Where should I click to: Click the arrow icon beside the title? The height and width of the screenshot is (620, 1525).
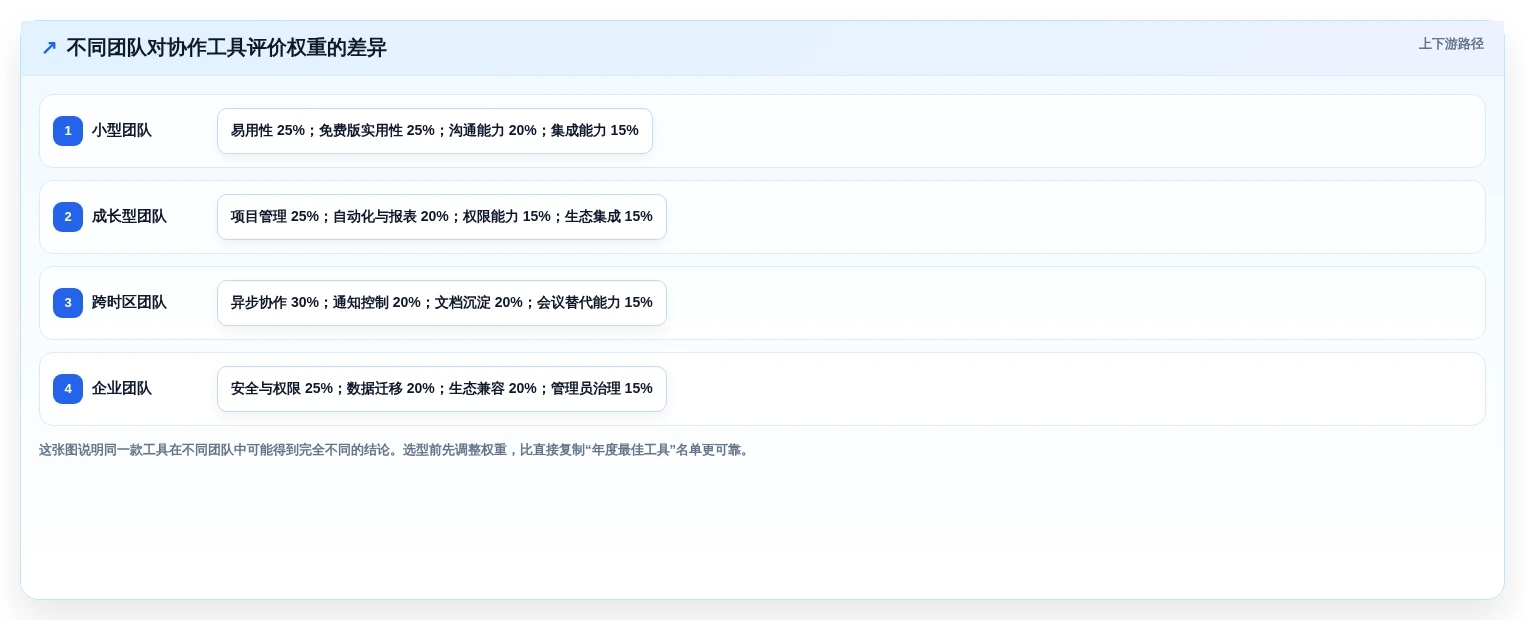tap(49, 48)
